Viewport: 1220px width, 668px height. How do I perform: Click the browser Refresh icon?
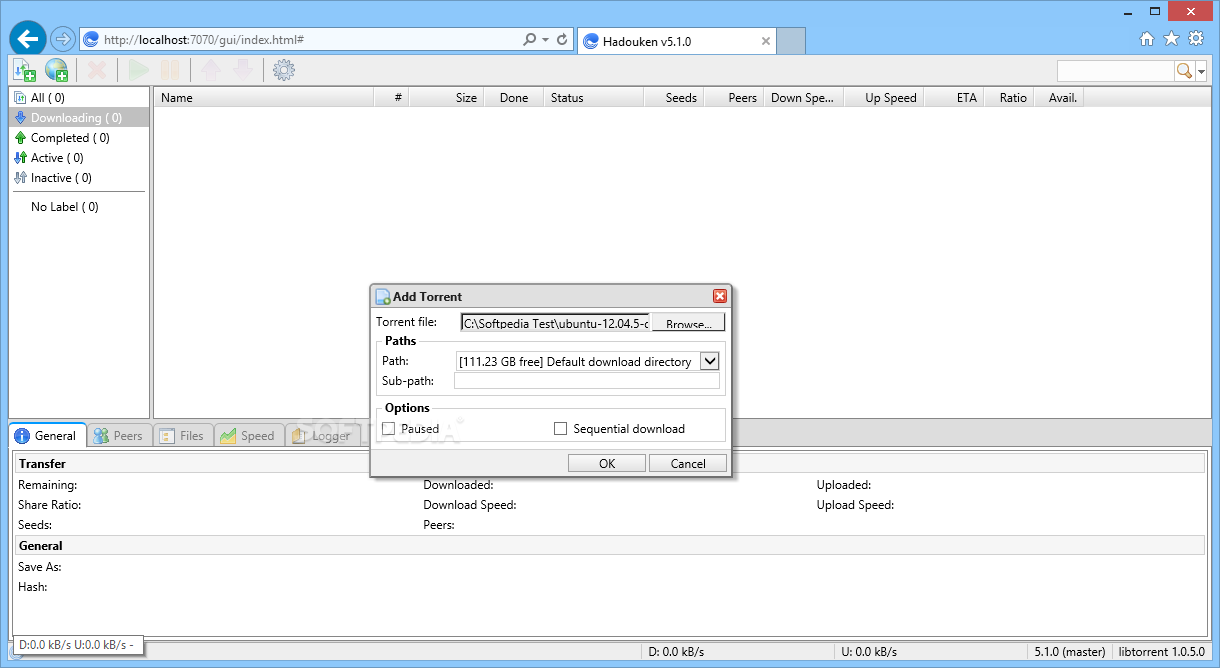pos(563,40)
